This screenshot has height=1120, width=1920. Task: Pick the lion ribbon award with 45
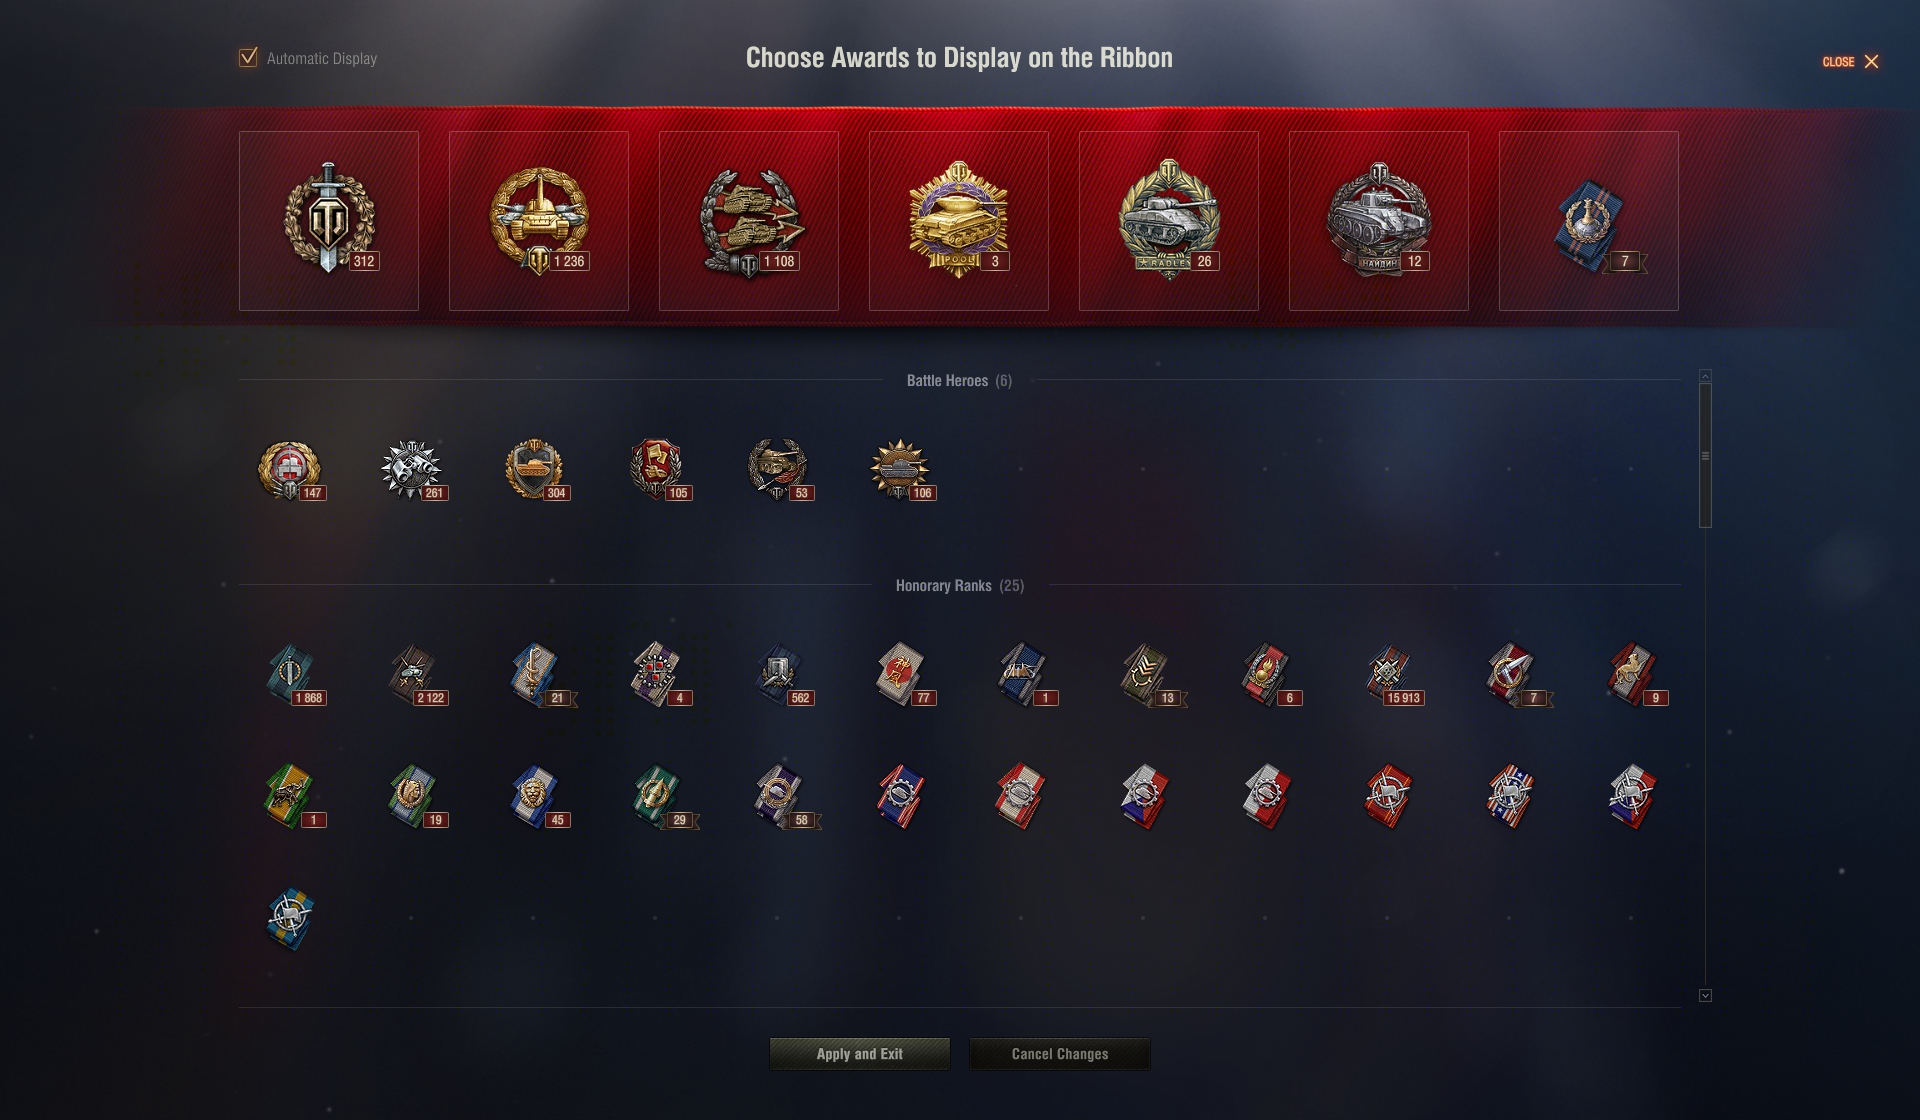[x=536, y=796]
